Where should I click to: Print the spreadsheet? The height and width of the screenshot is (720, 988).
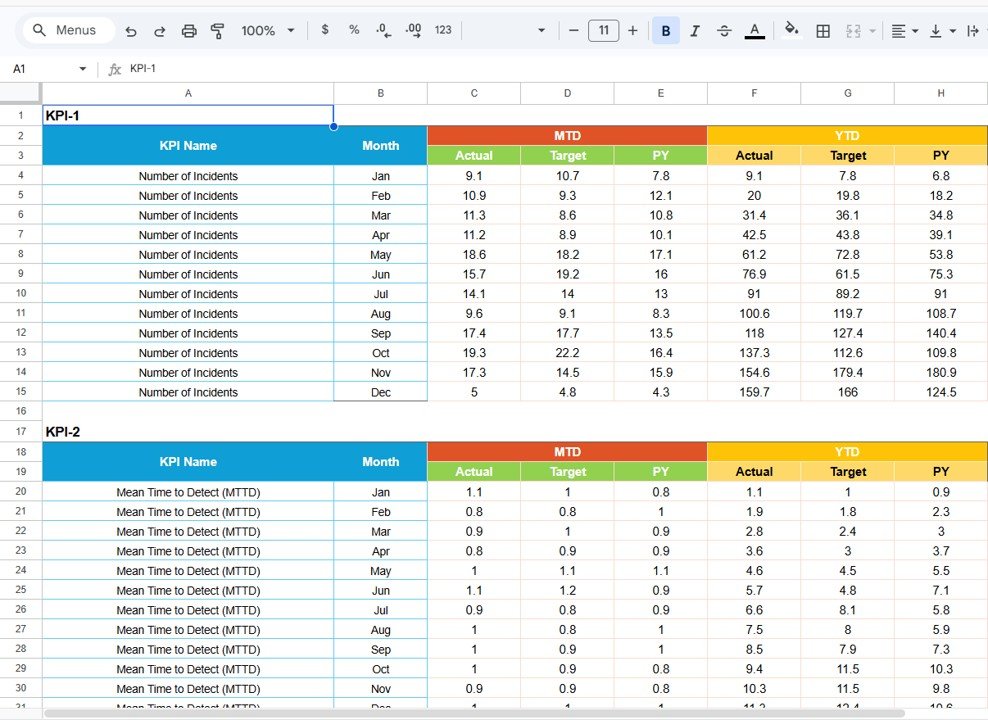tap(189, 30)
